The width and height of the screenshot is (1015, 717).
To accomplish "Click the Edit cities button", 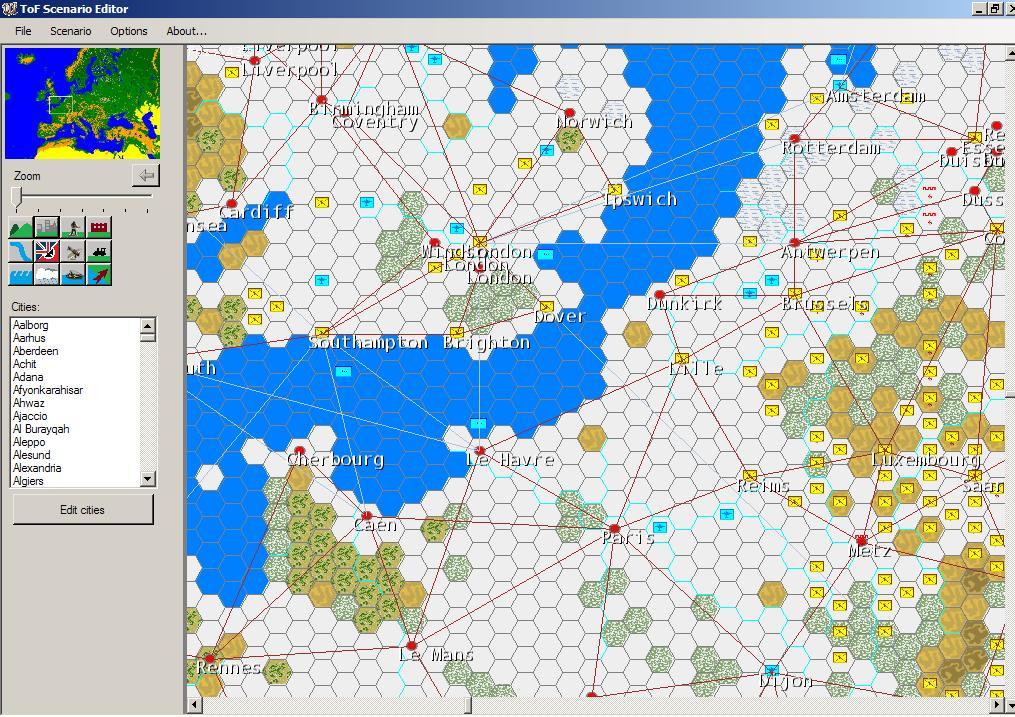I will pyautogui.click(x=83, y=510).
